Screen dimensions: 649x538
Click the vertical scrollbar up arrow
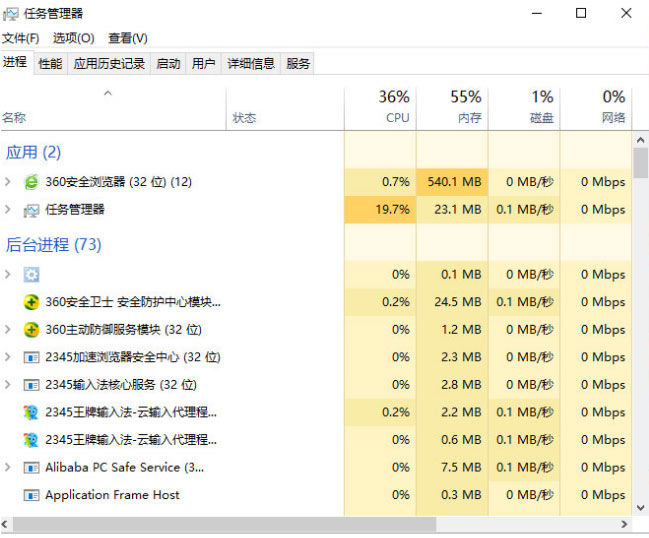pyautogui.click(x=641, y=140)
